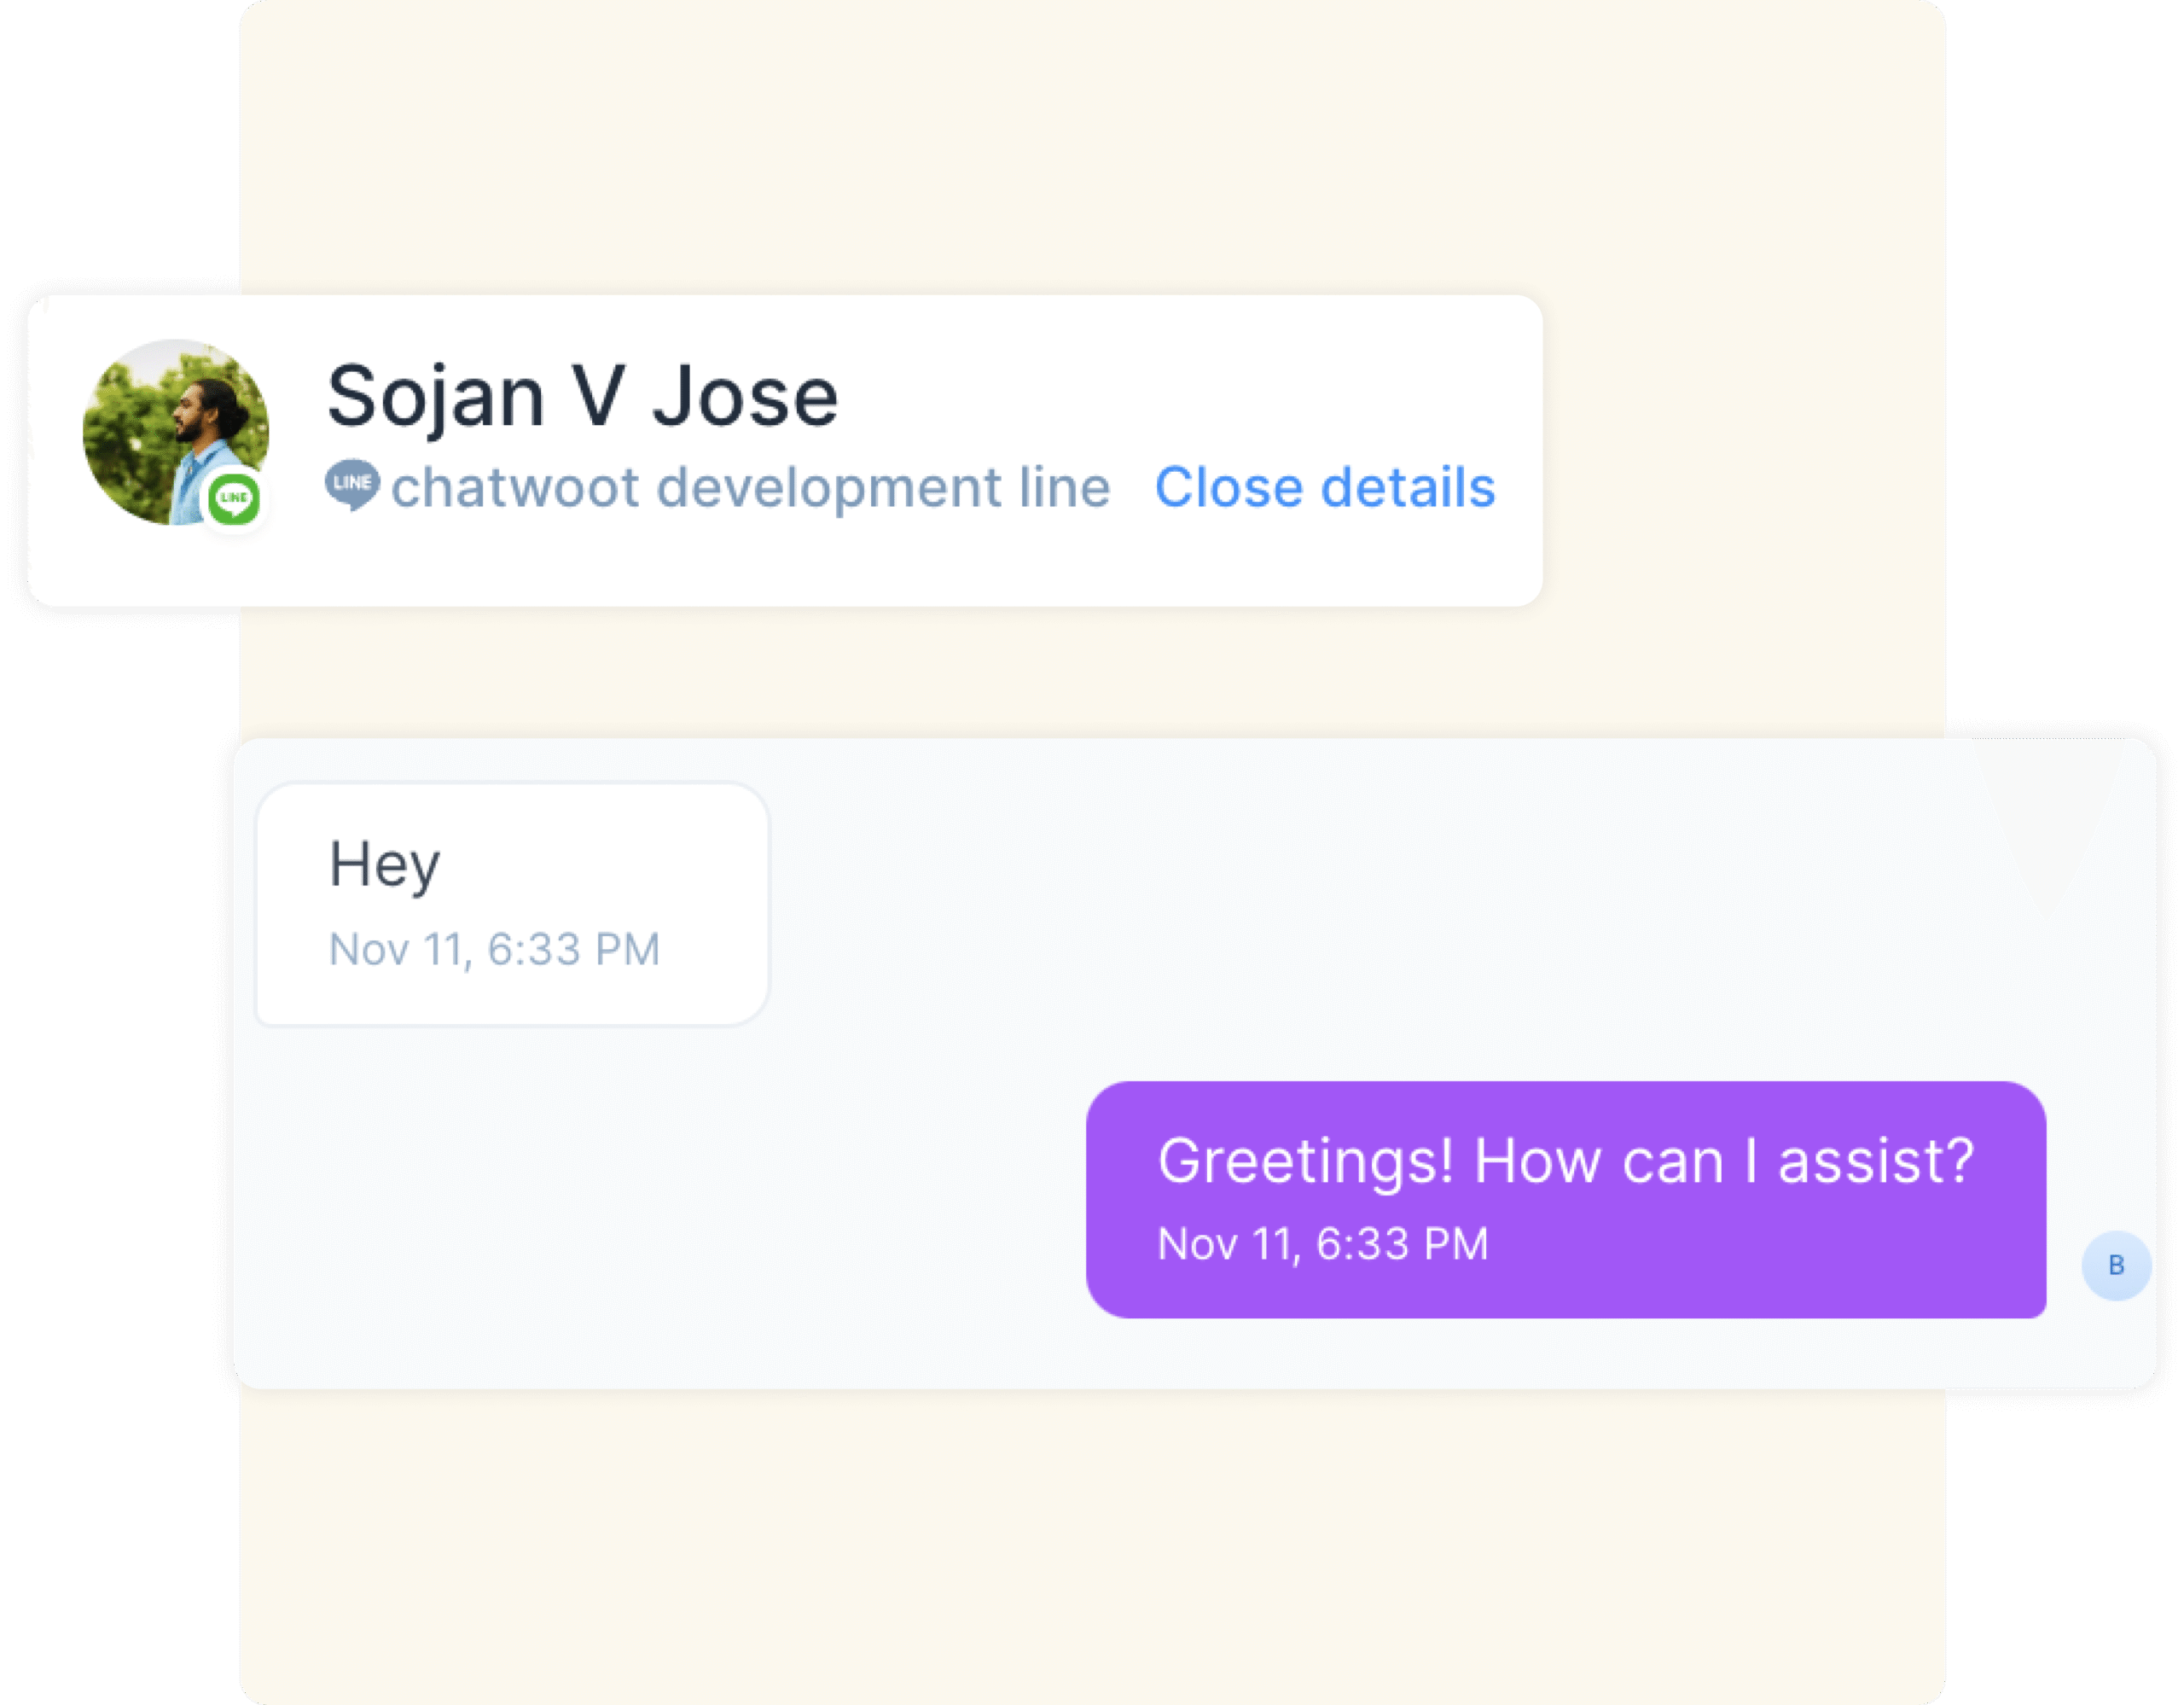Viewport: 2184px width, 1705px height.
Task: Click the Greetings message timestamp
Action: [1323, 1244]
